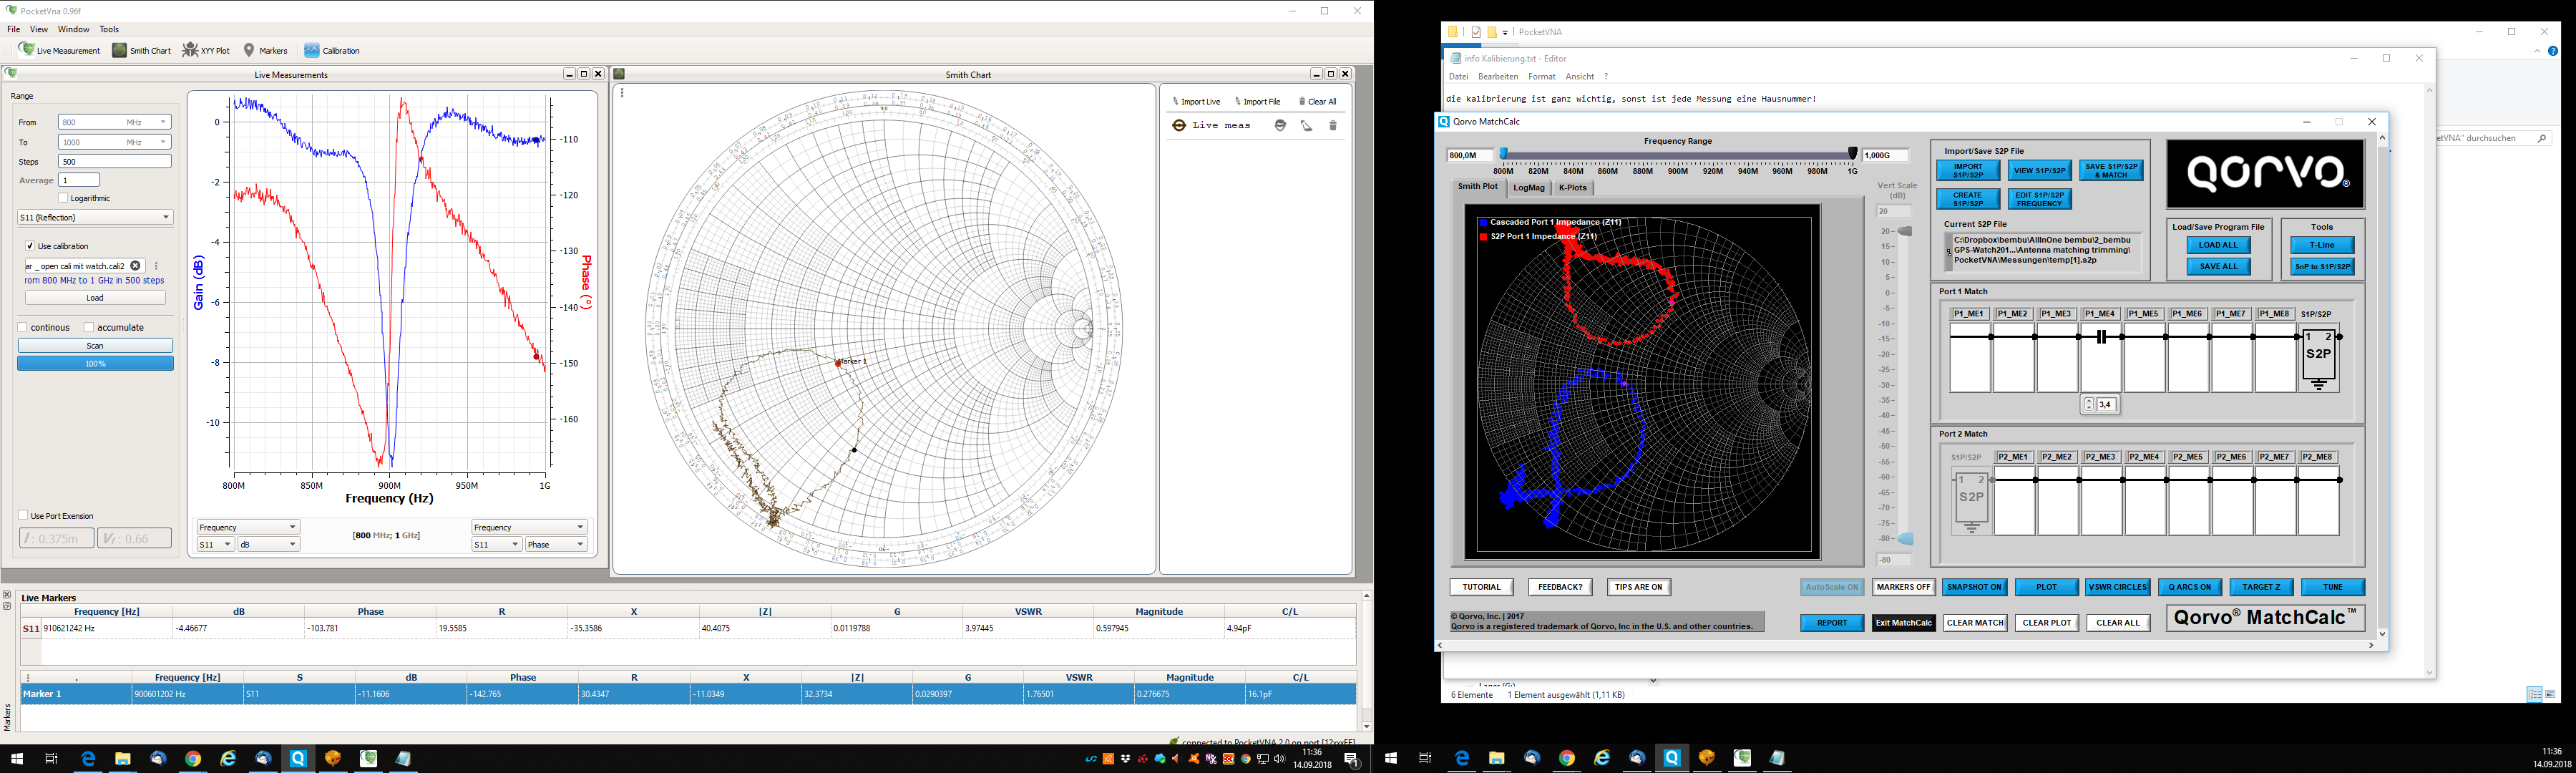Viewport: 2576px width, 773px height.
Task: Click the Steps input field
Action: pyautogui.click(x=115, y=161)
